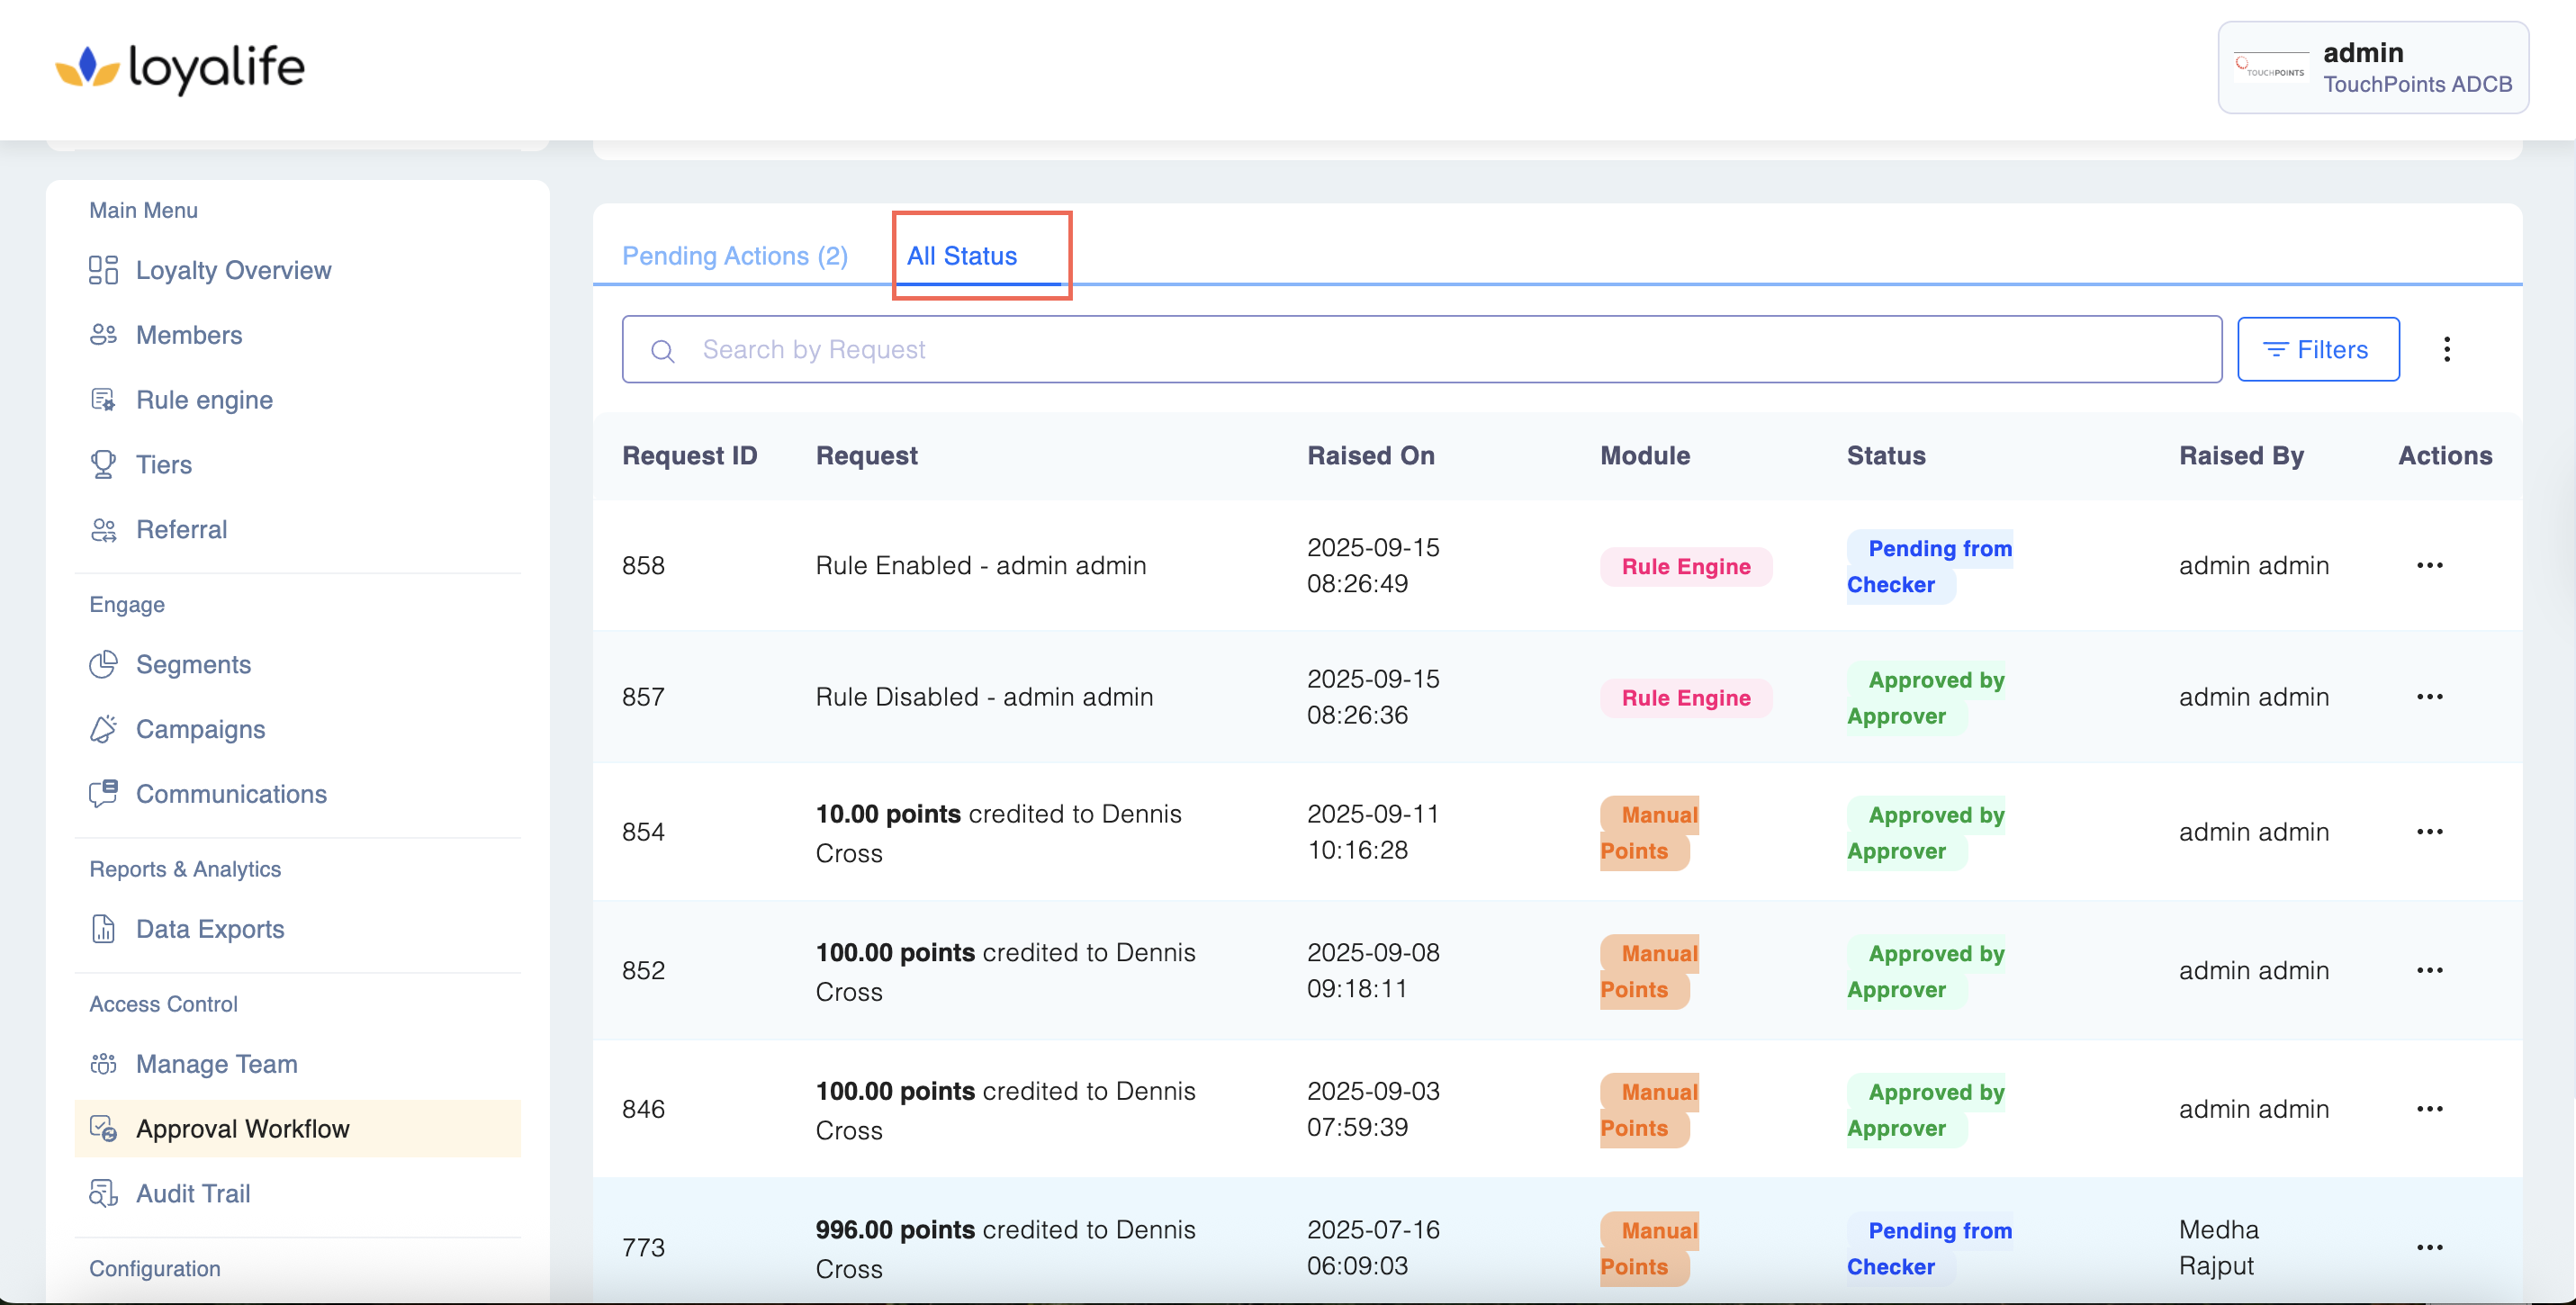
Task: Click the Data Exports file icon
Action: coord(103,929)
